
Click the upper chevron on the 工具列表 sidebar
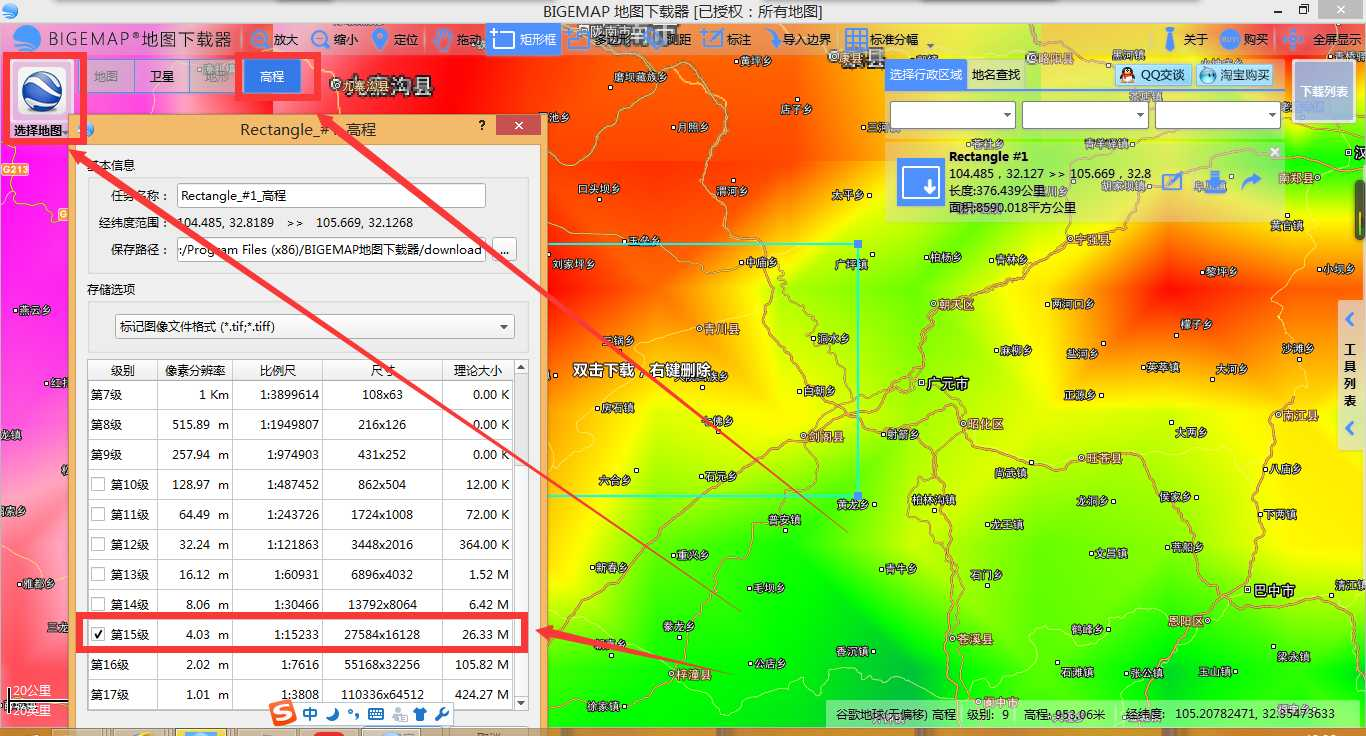pyautogui.click(x=1349, y=320)
